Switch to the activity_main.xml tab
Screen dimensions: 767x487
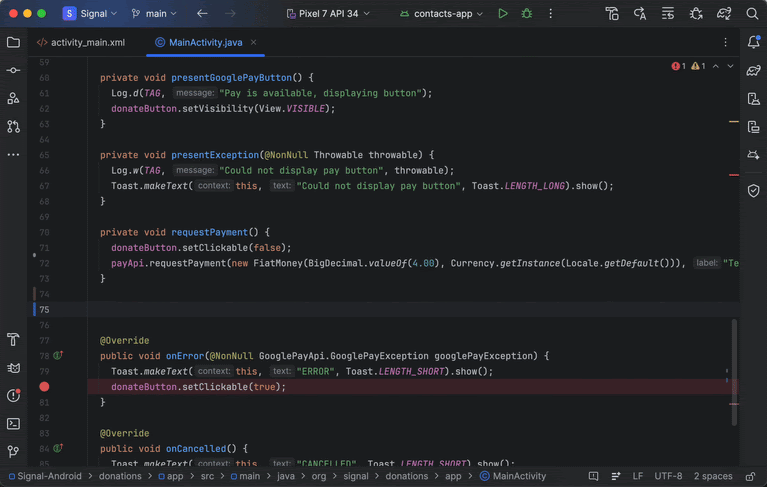tap(87, 43)
